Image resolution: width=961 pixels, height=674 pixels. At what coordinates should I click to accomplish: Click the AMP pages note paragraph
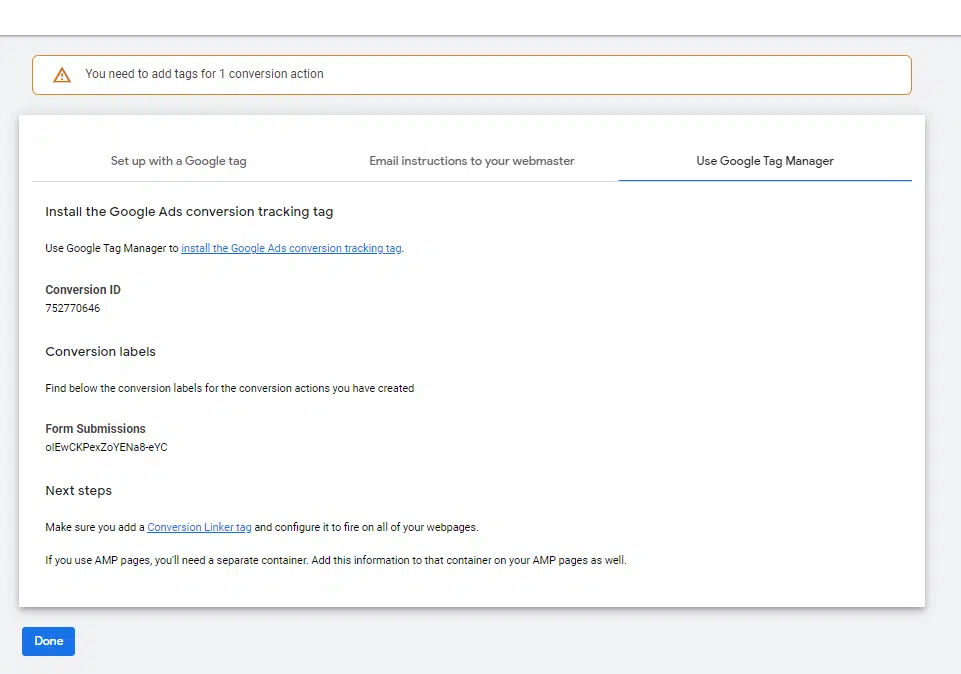[336, 560]
